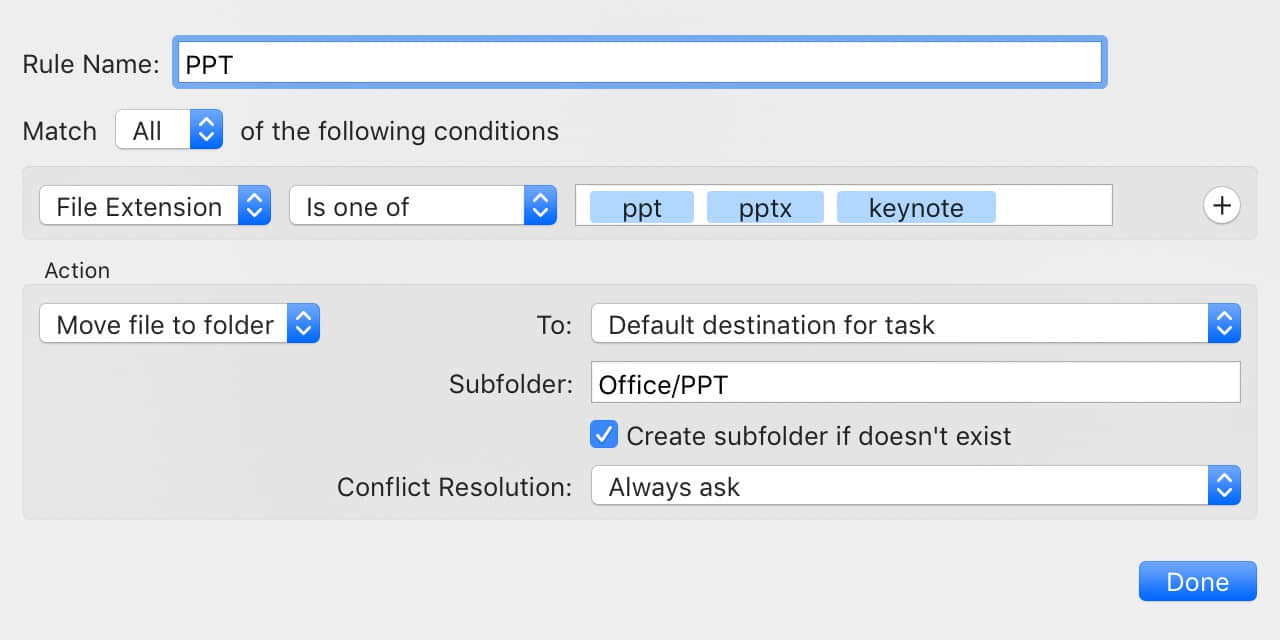Open the Move file to folder dropdown

click(x=180, y=324)
